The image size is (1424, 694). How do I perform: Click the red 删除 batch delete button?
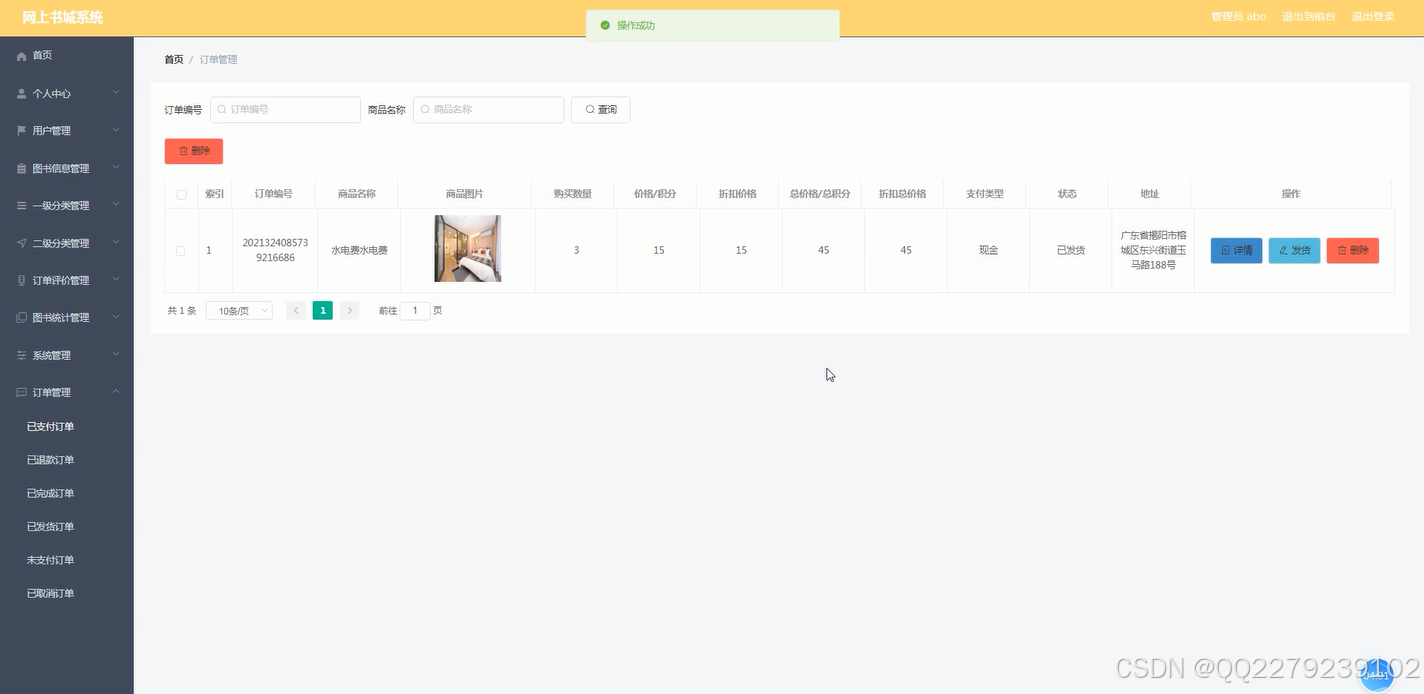point(193,150)
